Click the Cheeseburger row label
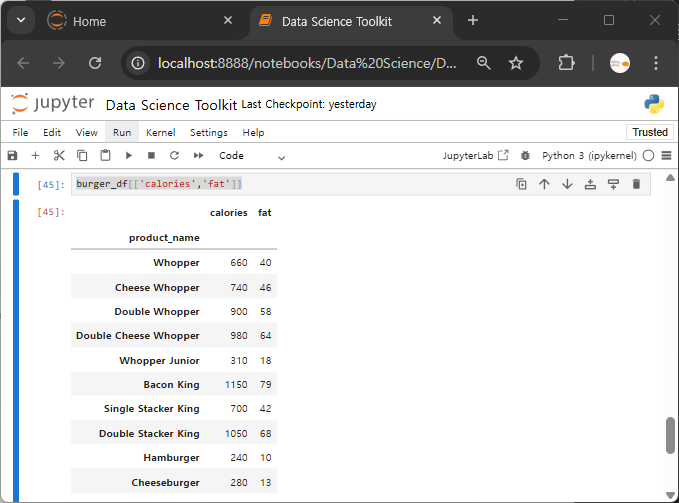679x503 pixels. [x=165, y=483]
